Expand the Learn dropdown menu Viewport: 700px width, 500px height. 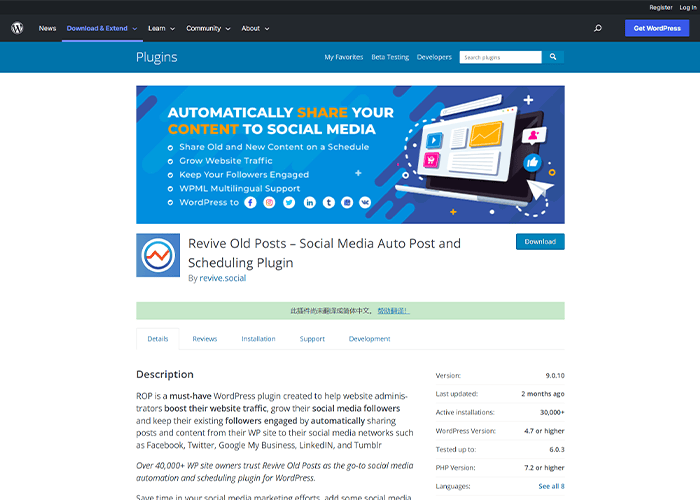pyautogui.click(x=161, y=28)
